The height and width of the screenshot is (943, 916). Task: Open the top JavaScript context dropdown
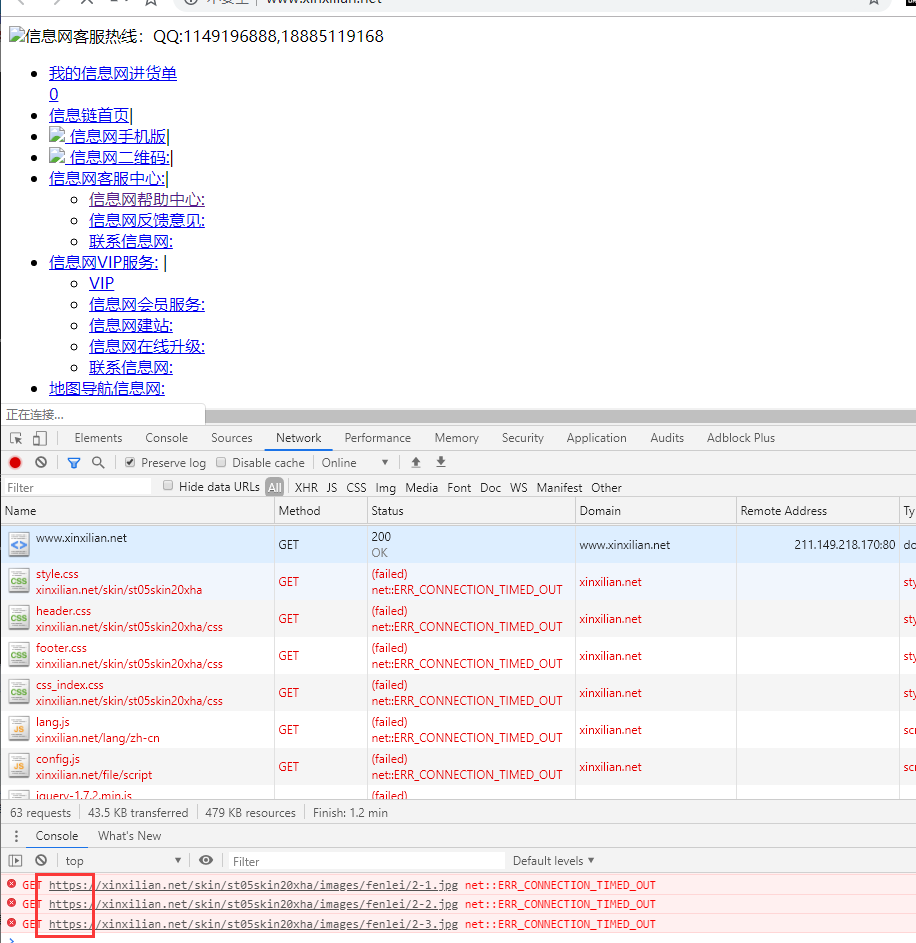[123, 861]
